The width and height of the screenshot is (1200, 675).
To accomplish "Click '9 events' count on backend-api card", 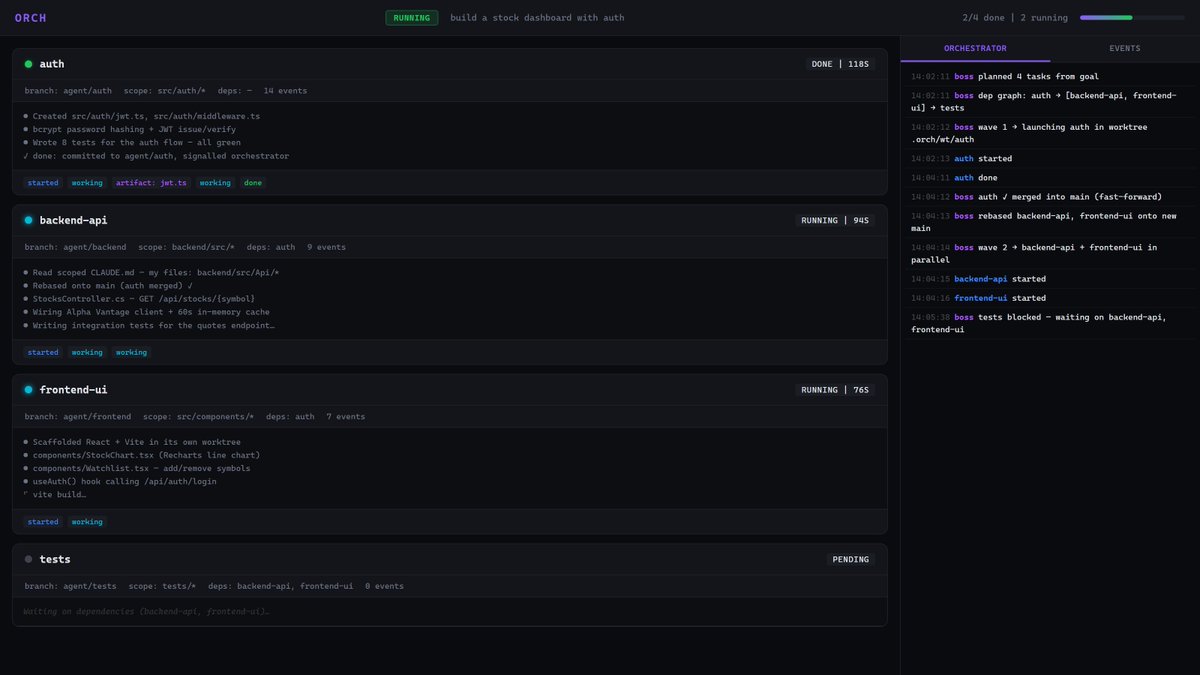I will pos(326,247).
